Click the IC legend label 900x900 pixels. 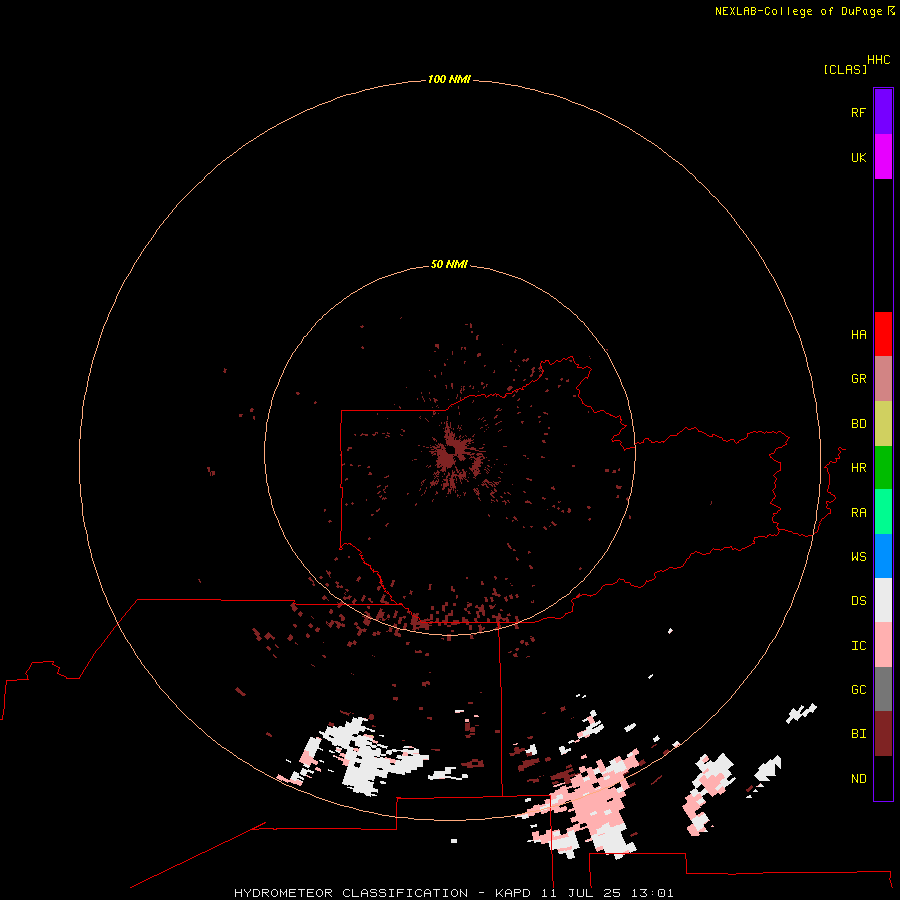pyautogui.click(x=858, y=646)
